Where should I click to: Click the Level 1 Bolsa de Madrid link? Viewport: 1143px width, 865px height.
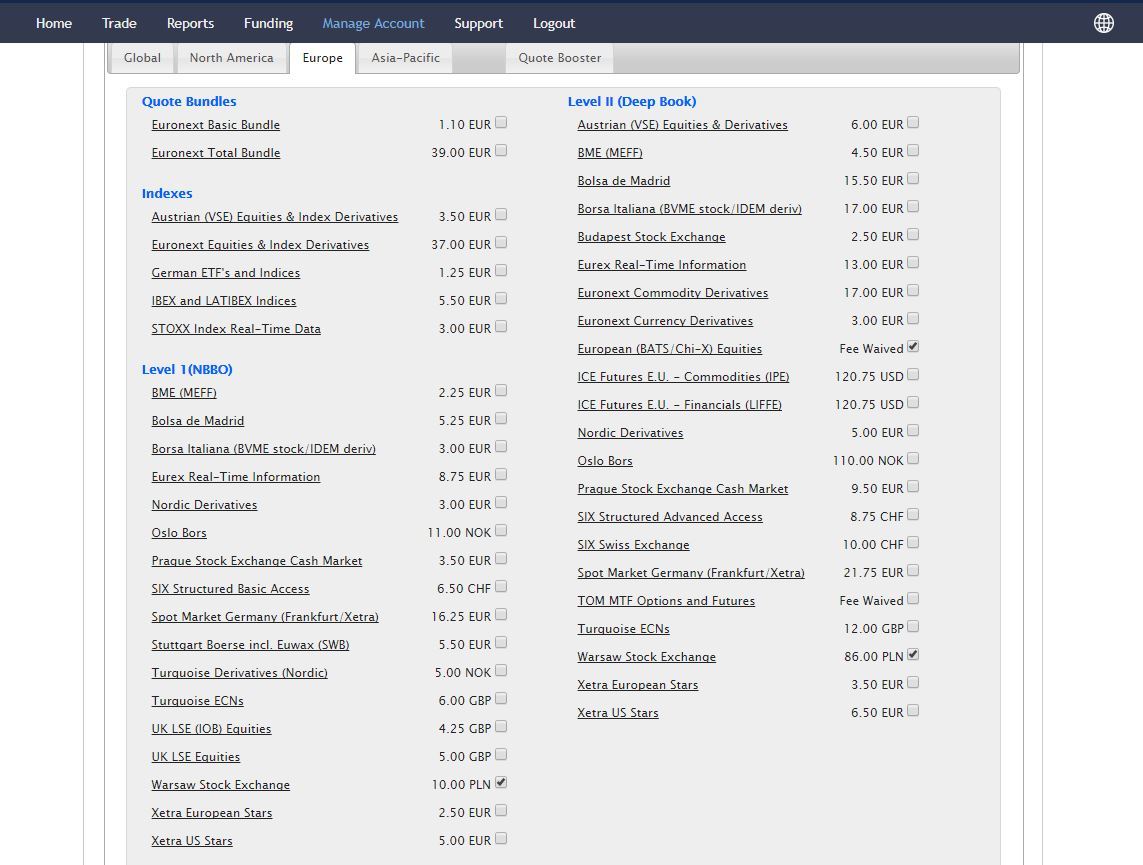tap(198, 421)
